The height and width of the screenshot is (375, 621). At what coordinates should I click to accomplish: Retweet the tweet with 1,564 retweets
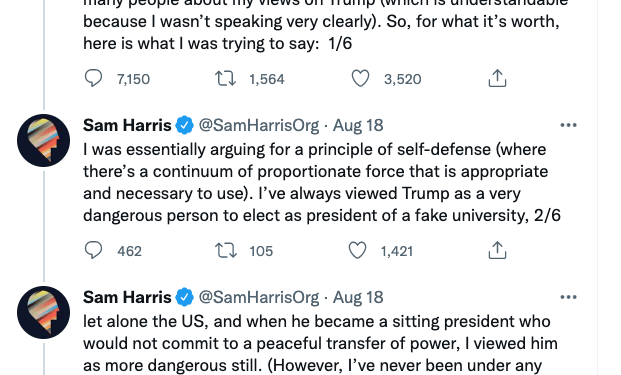pos(225,78)
